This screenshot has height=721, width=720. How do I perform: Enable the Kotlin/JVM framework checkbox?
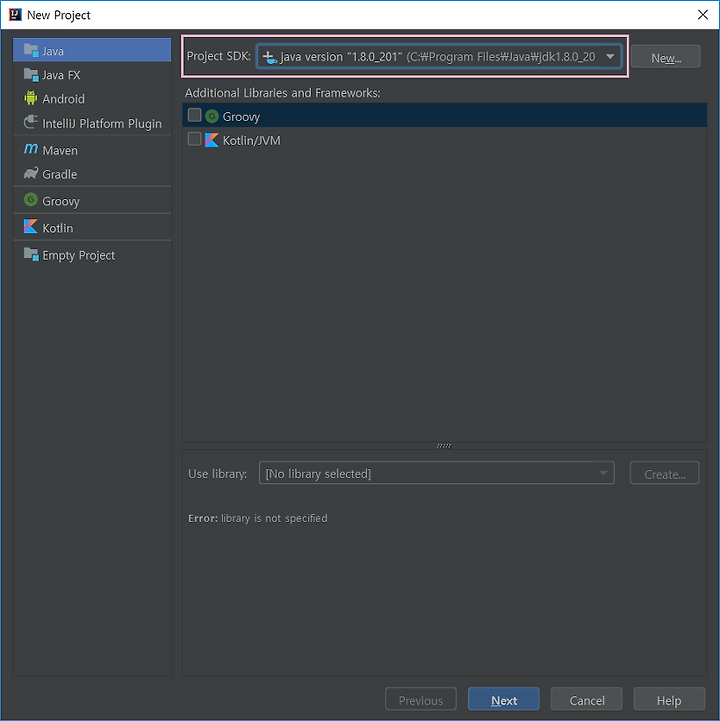point(194,139)
